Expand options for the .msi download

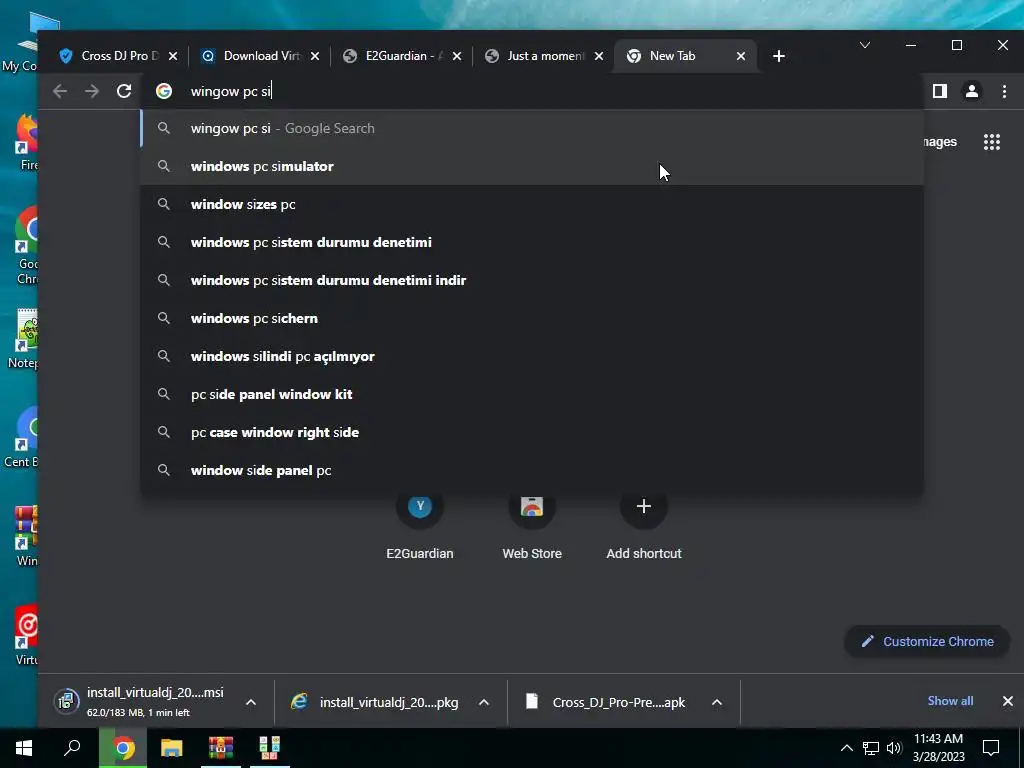[251, 703]
